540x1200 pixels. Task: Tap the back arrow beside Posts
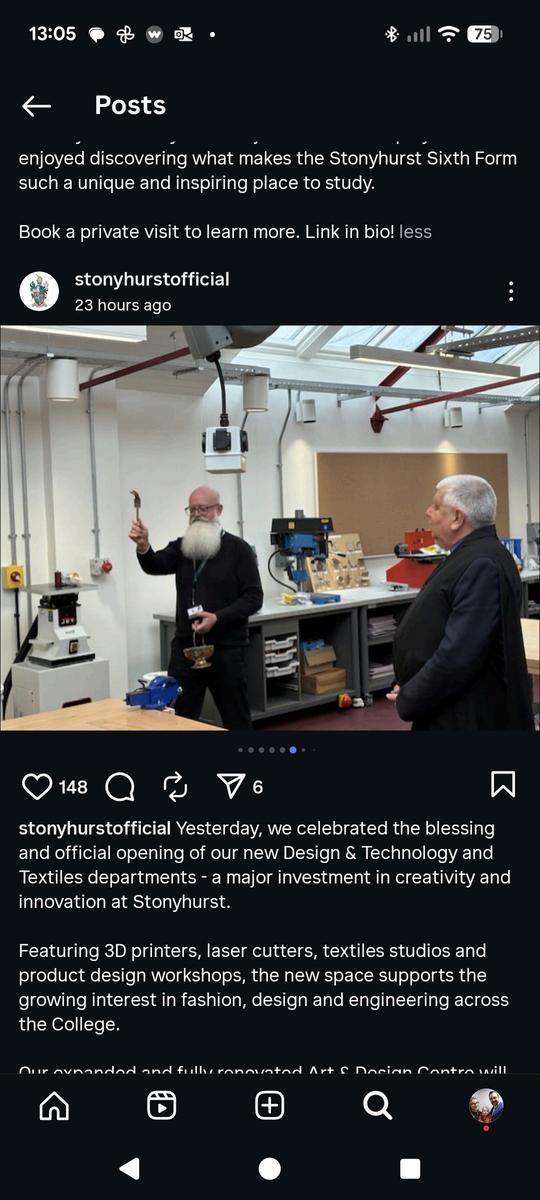(x=37, y=106)
